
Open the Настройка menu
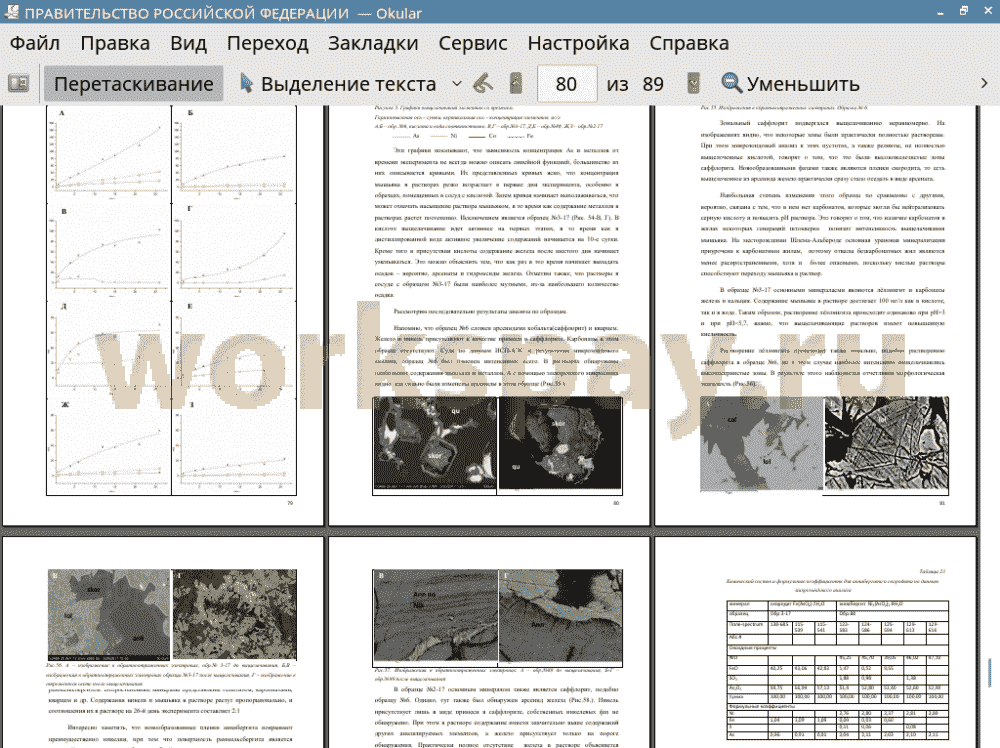(x=578, y=43)
